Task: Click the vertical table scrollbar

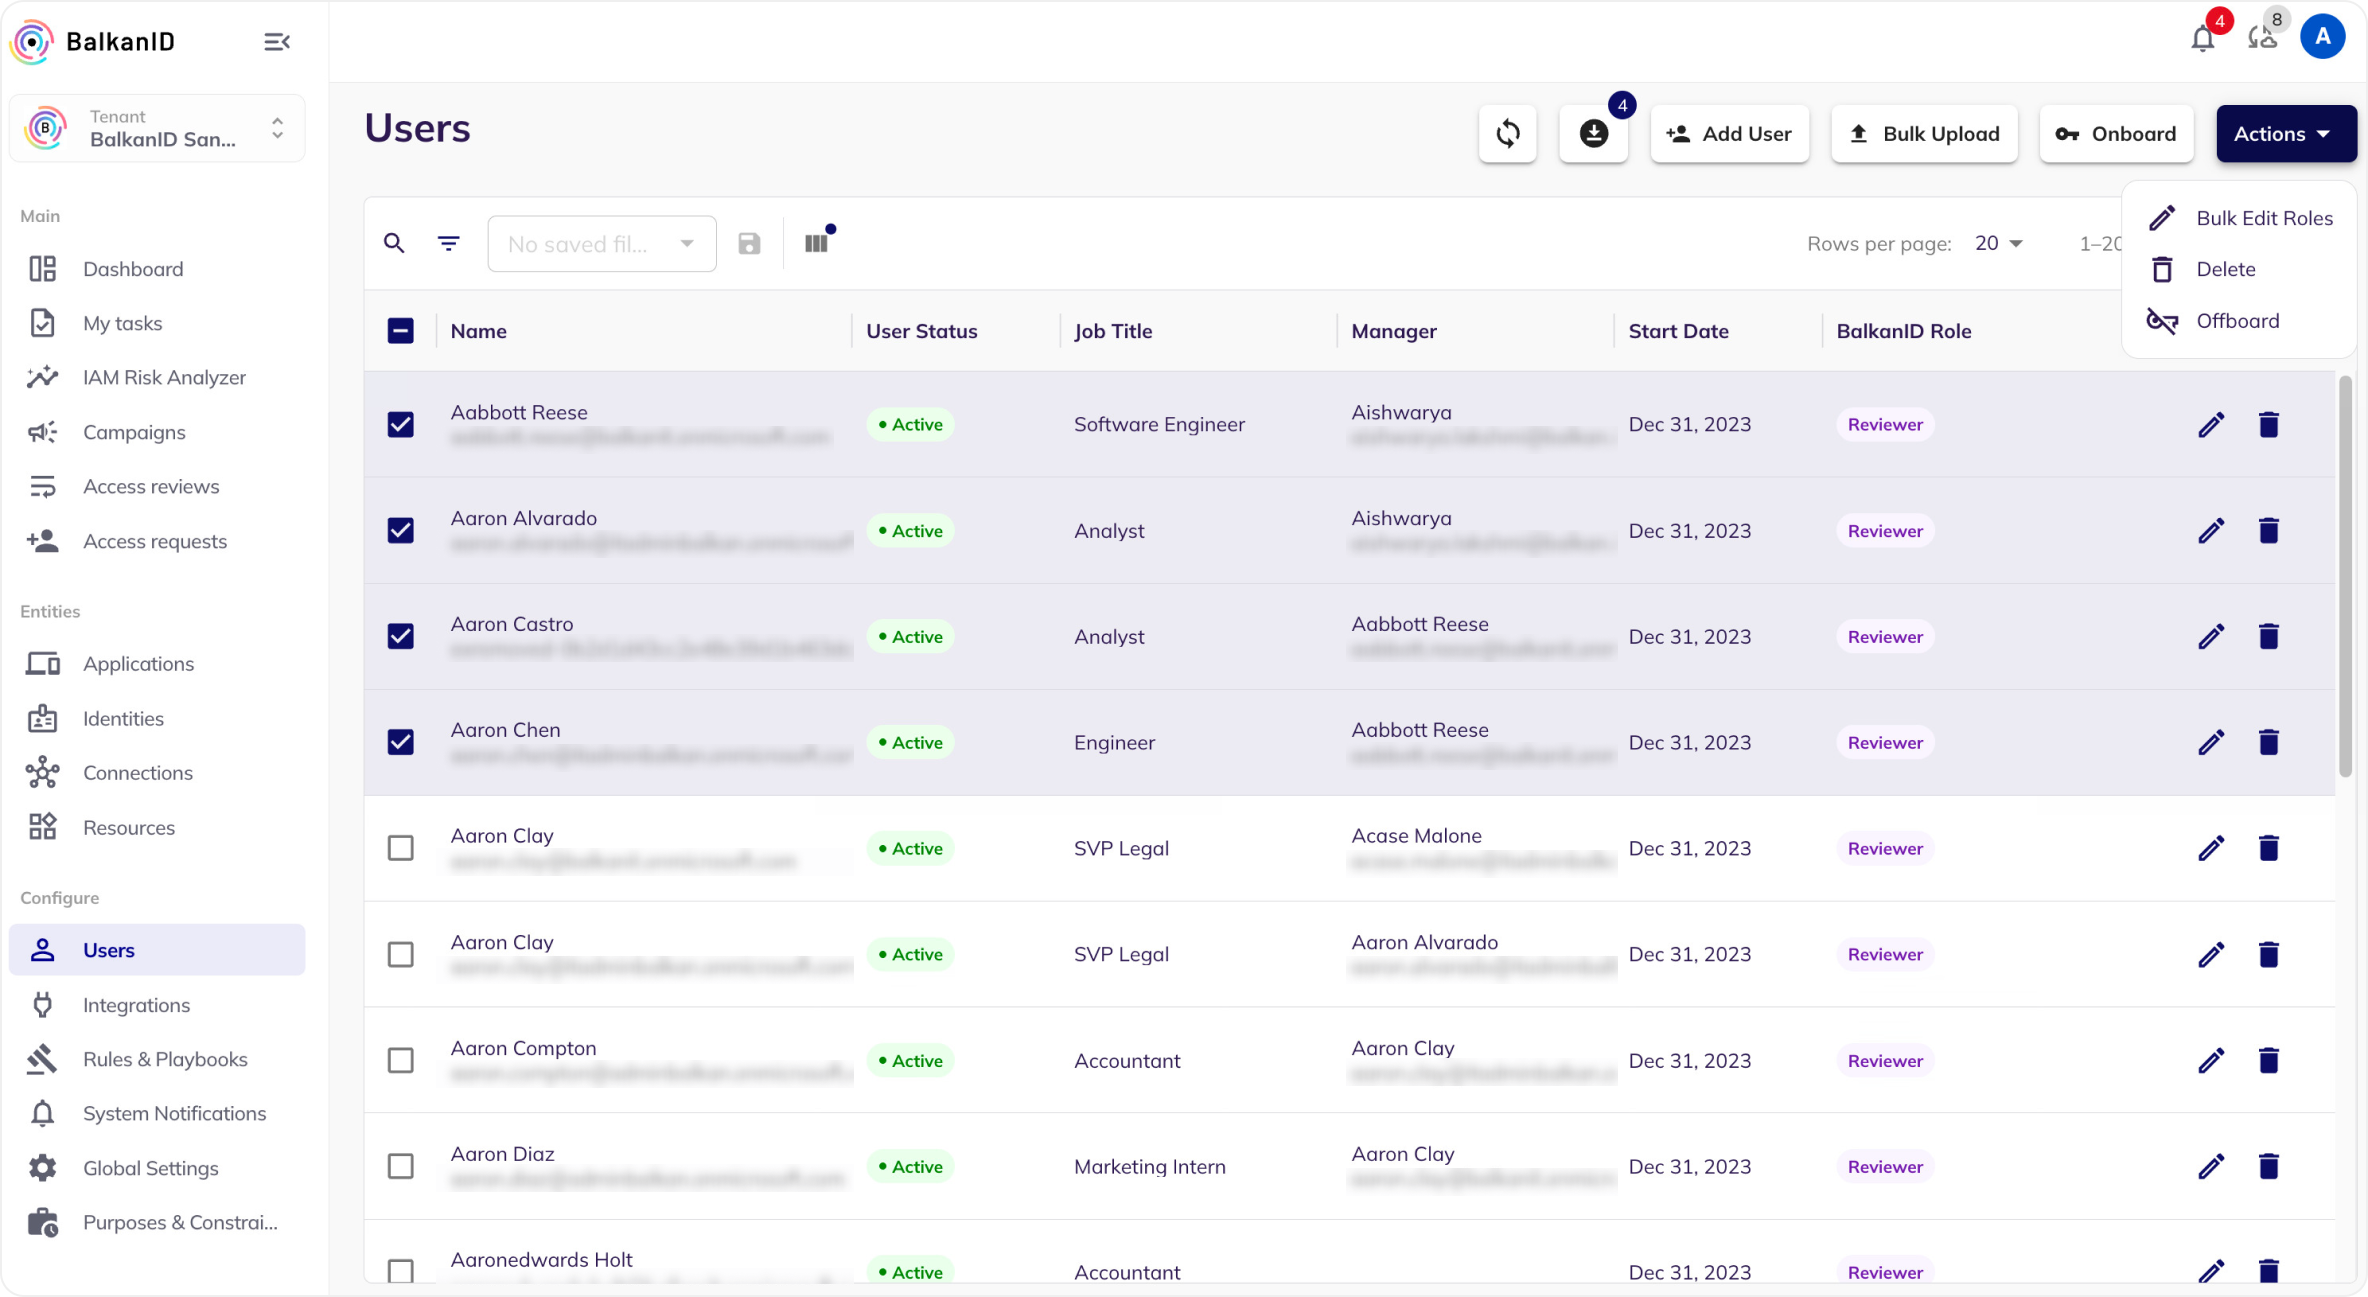Action: coord(2345,575)
